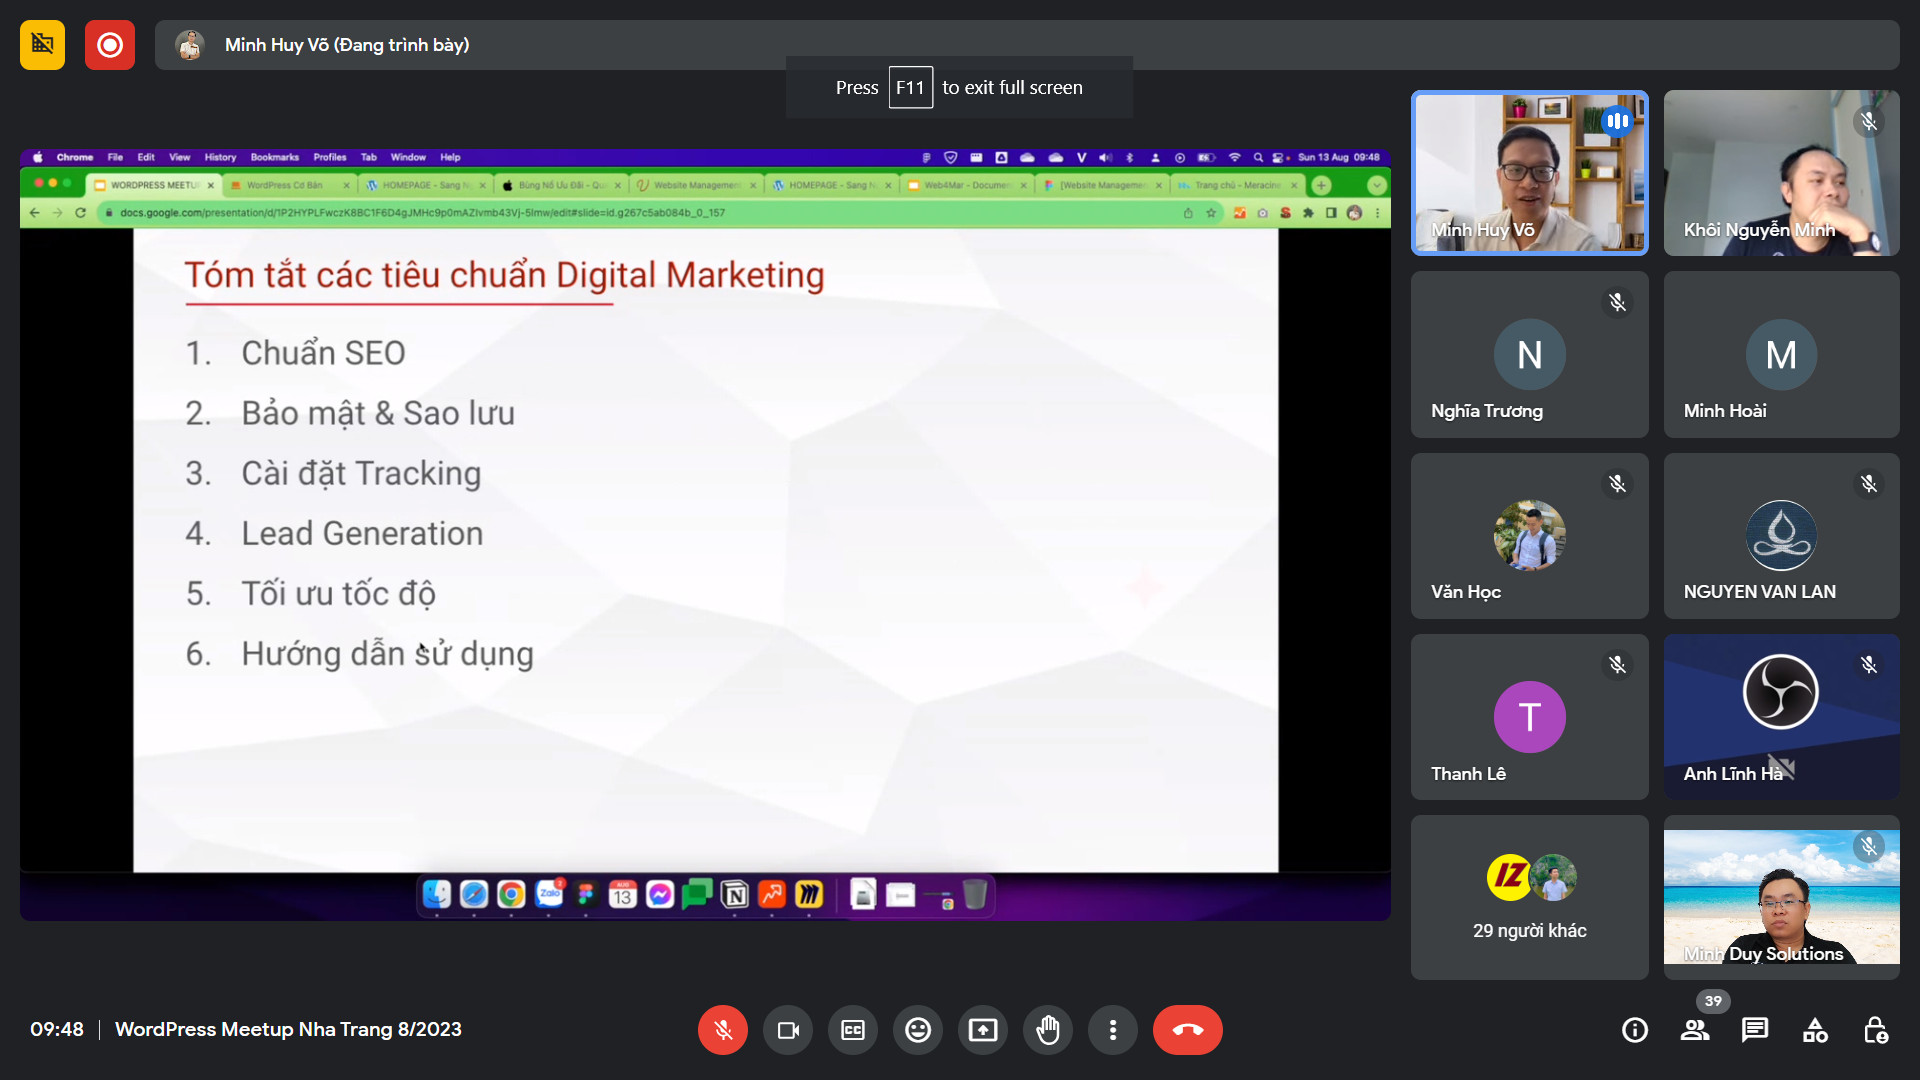
Task: Open the activities panel
Action: pyautogui.click(x=1815, y=1030)
